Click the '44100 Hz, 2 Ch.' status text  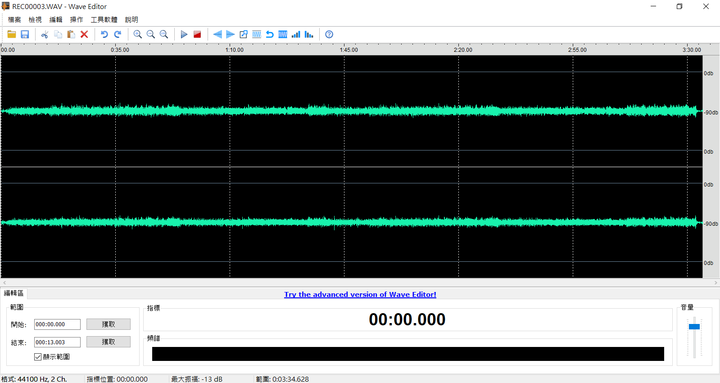[x=42, y=379]
